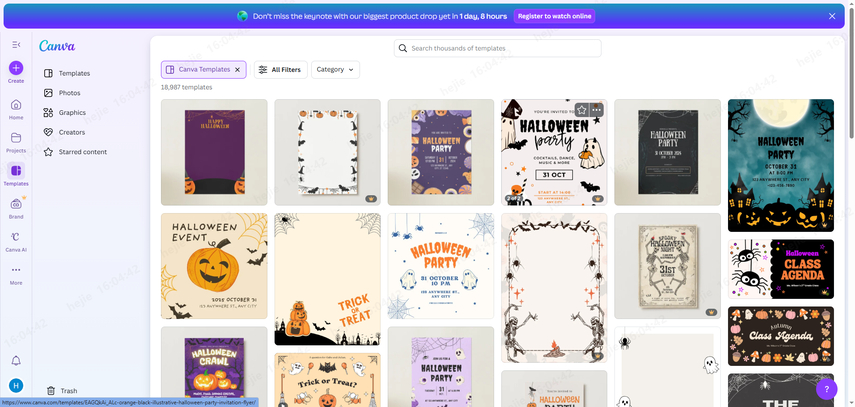Open the white ghost and spider template
The width and height of the screenshot is (855, 407).
tap(667, 367)
